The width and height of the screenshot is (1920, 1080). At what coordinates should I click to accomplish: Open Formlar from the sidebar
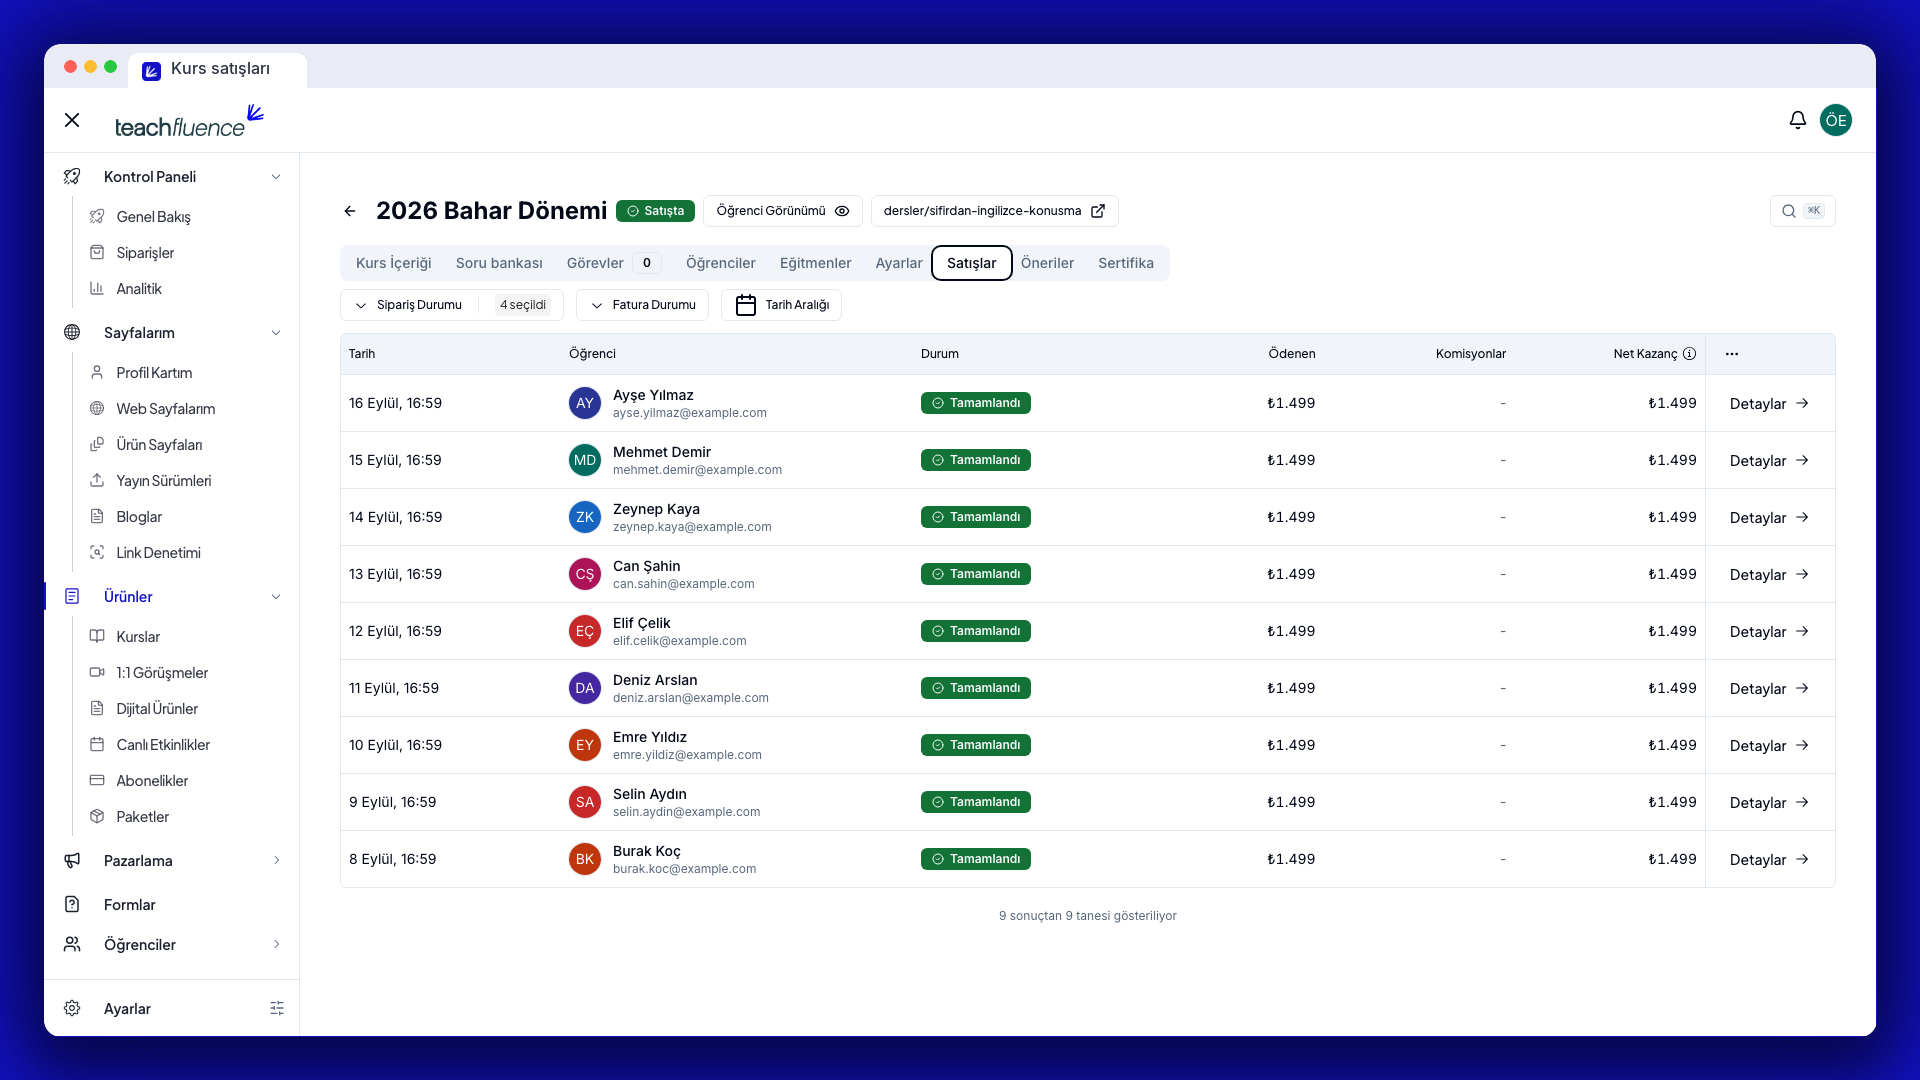[130, 905]
